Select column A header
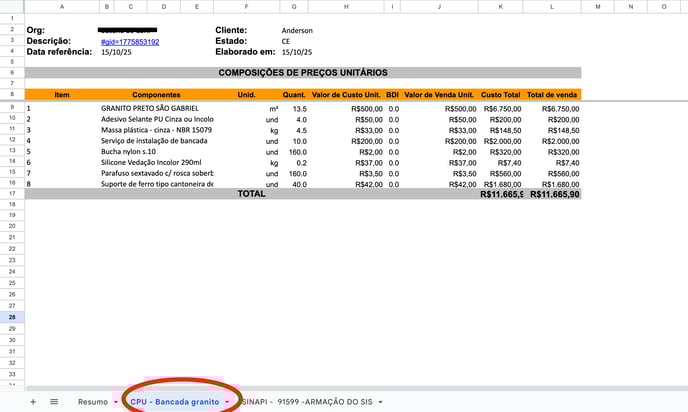 62,7
